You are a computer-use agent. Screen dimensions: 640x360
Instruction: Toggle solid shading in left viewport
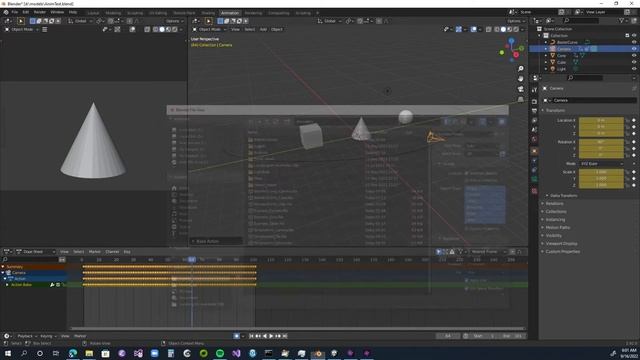click(162, 29)
